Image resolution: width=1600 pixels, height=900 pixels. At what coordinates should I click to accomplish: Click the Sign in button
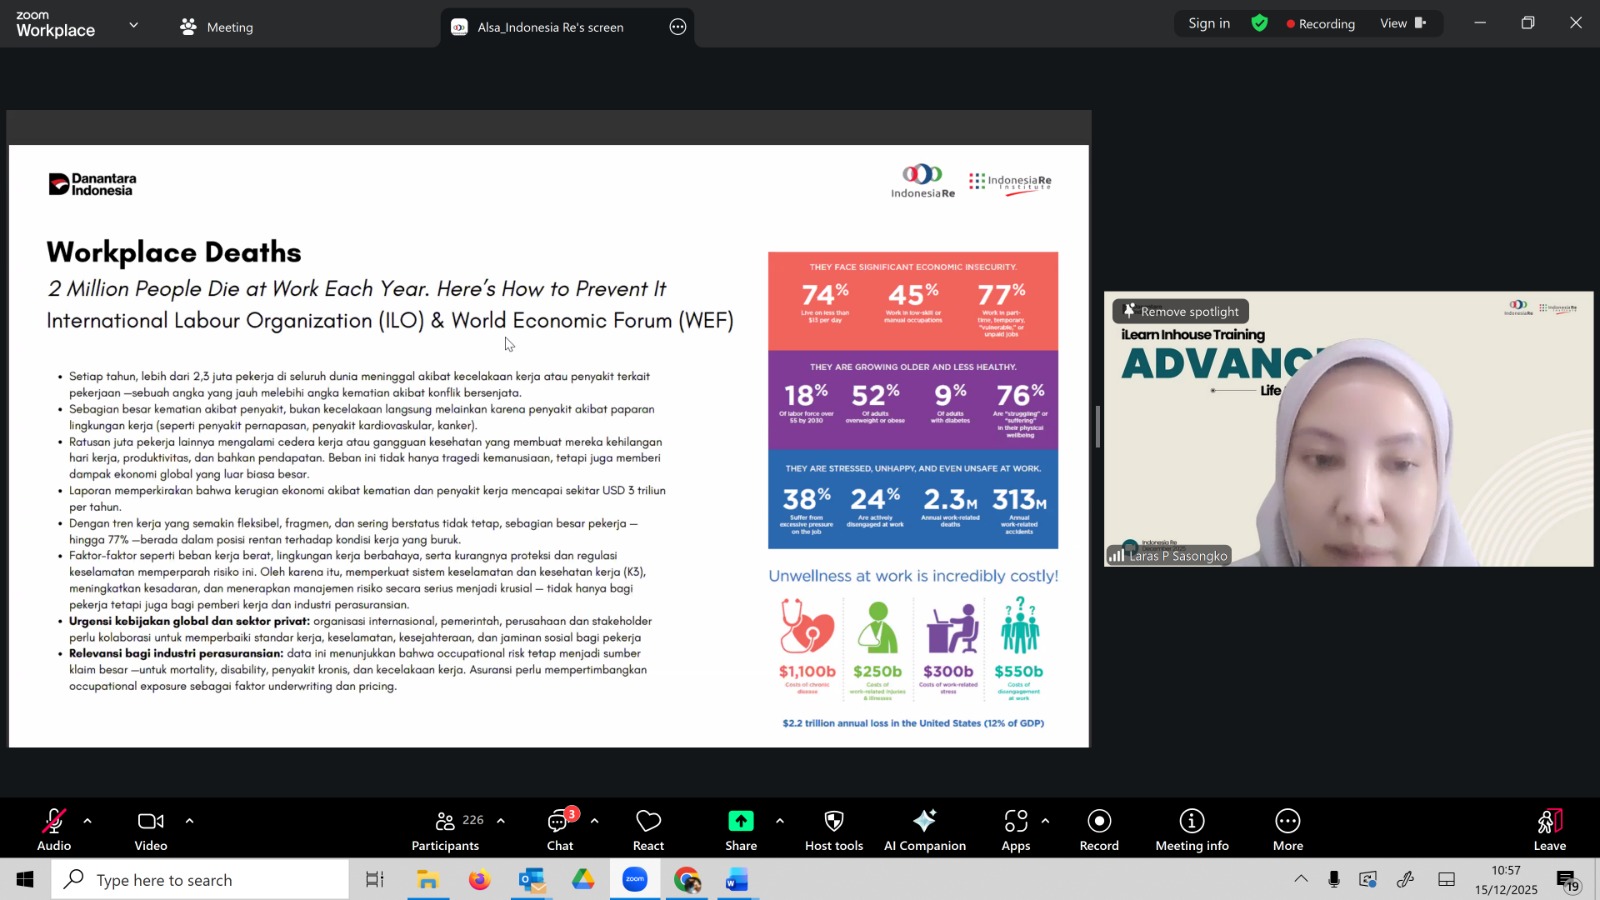[x=1209, y=24]
